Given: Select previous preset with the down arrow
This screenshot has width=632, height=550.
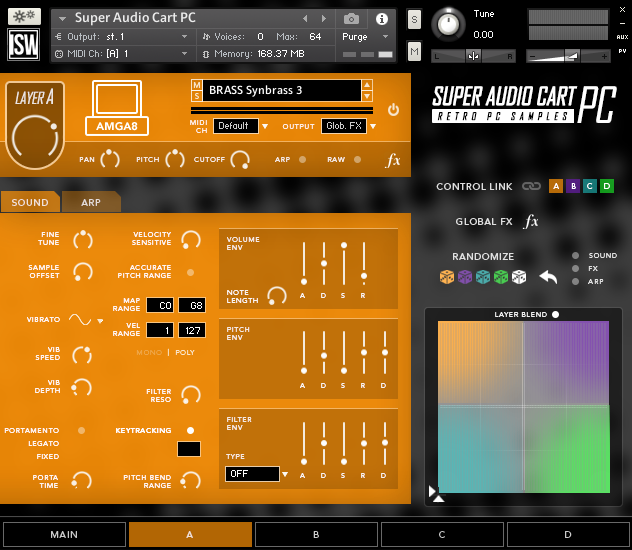Looking at the screenshot, I should click(x=367, y=96).
